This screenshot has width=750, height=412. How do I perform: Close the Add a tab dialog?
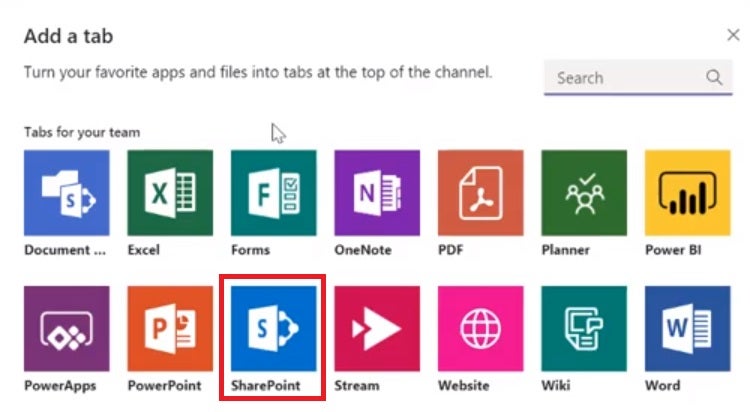[733, 35]
